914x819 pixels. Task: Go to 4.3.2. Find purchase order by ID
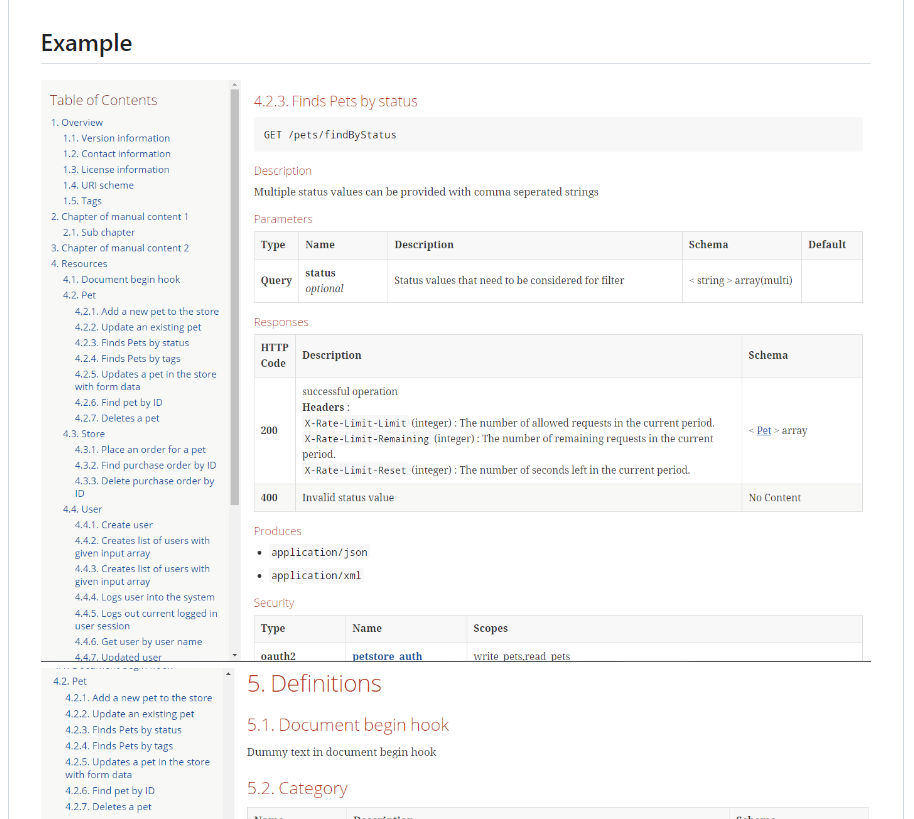145,465
